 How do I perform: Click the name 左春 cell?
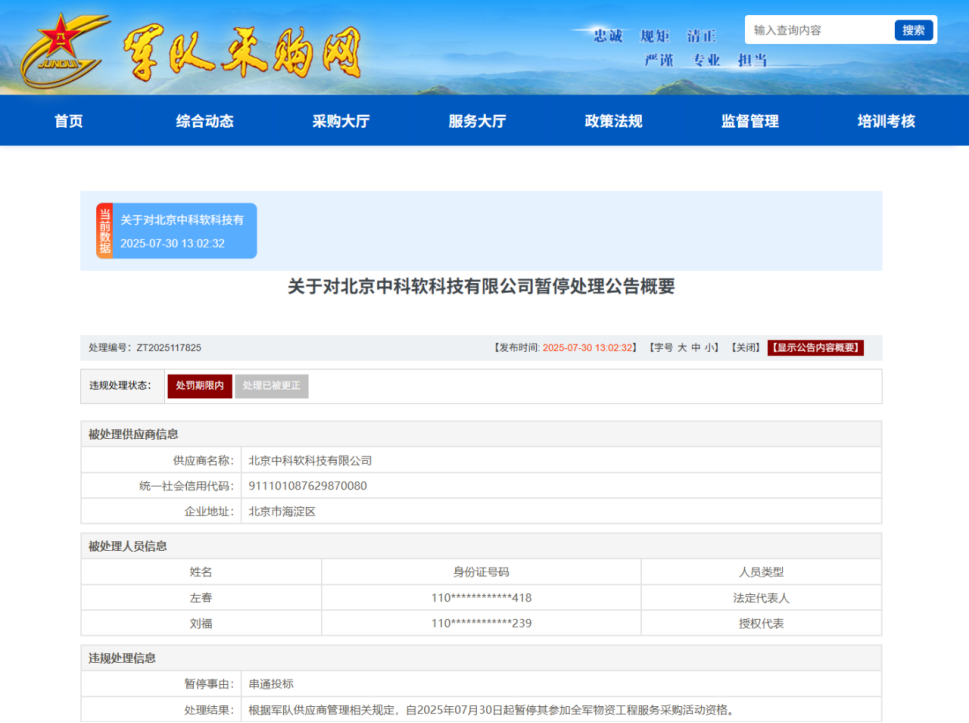(x=201, y=598)
